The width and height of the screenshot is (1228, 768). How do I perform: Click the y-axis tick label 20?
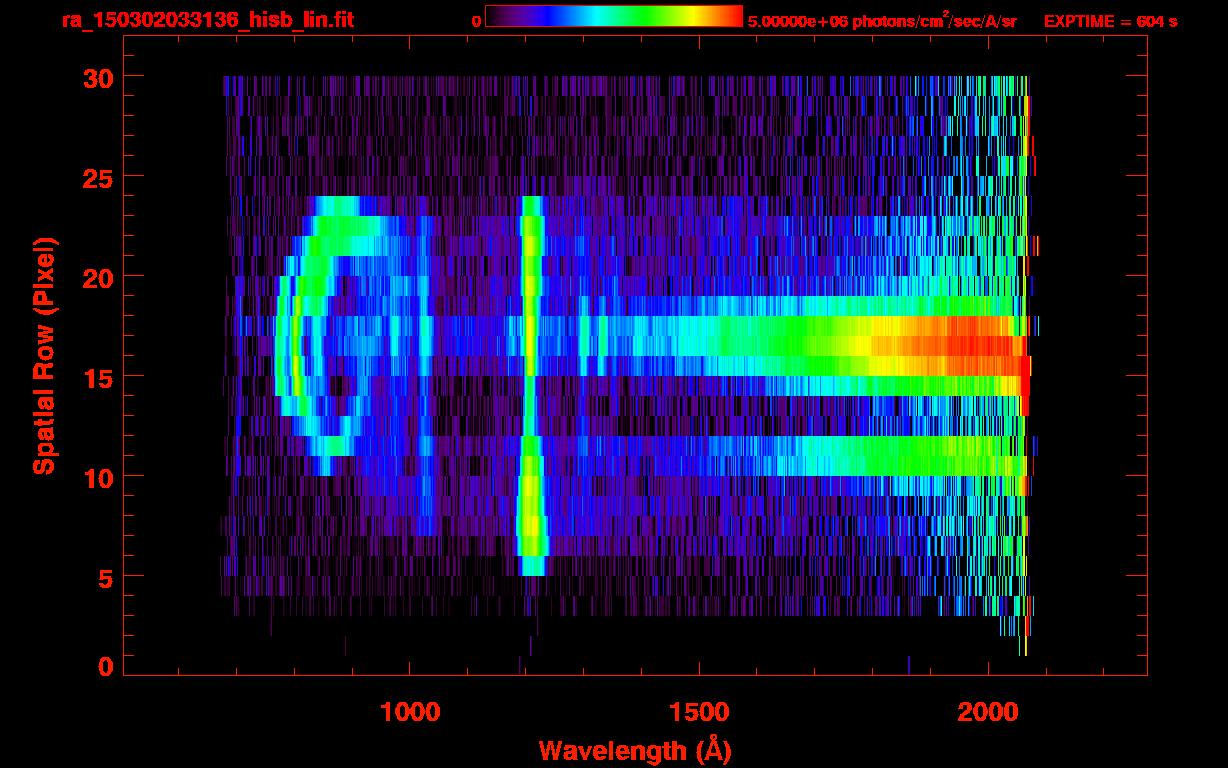[96, 277]
